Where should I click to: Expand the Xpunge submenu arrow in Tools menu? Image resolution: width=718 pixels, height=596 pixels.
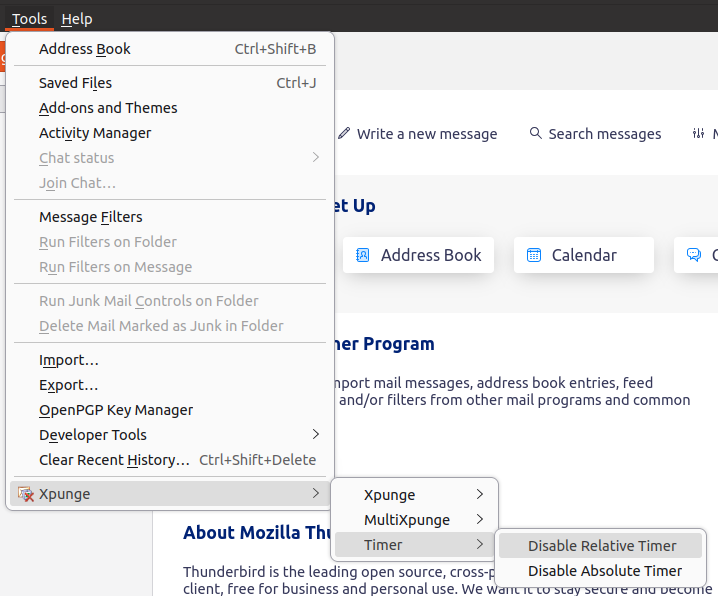315,493
